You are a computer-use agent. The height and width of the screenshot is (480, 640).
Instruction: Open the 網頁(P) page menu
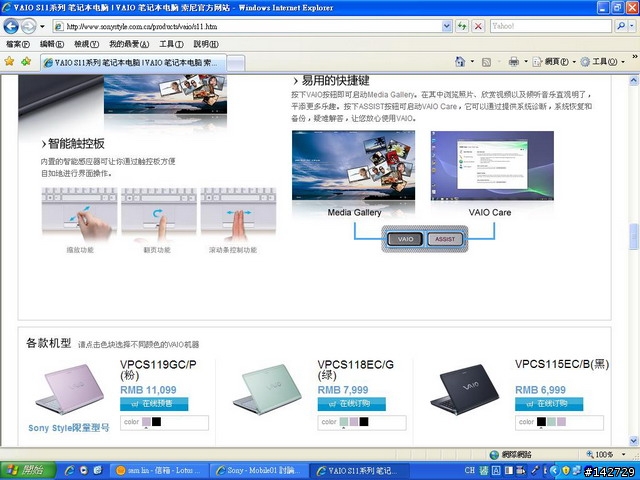pyautogui.click(x=553, y=62)
